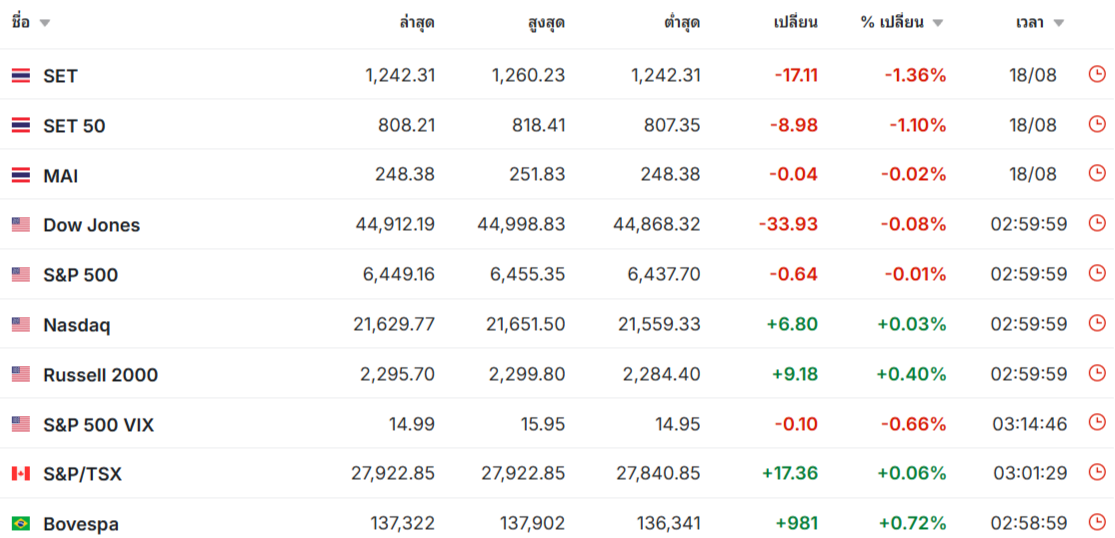Click the clock icon in Russell 2000 row
Screen dimensions: 1115x538
click(x=1097, y=372)
